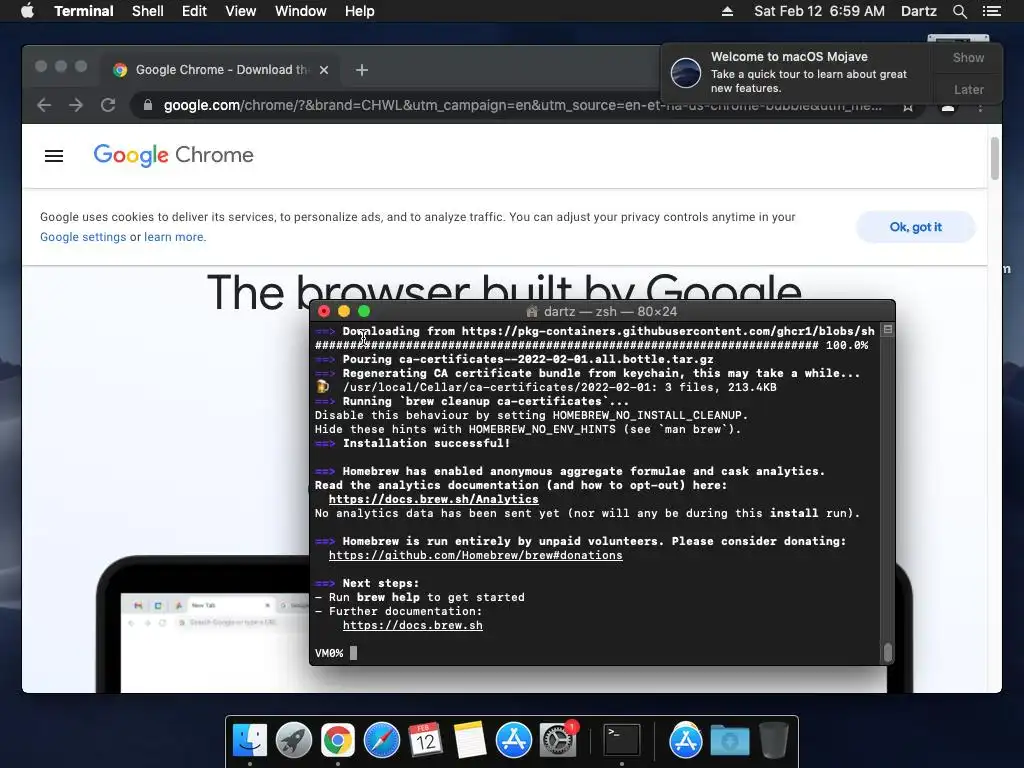
Task: Open Notification Center list icon
Action: tap(991, 11)
